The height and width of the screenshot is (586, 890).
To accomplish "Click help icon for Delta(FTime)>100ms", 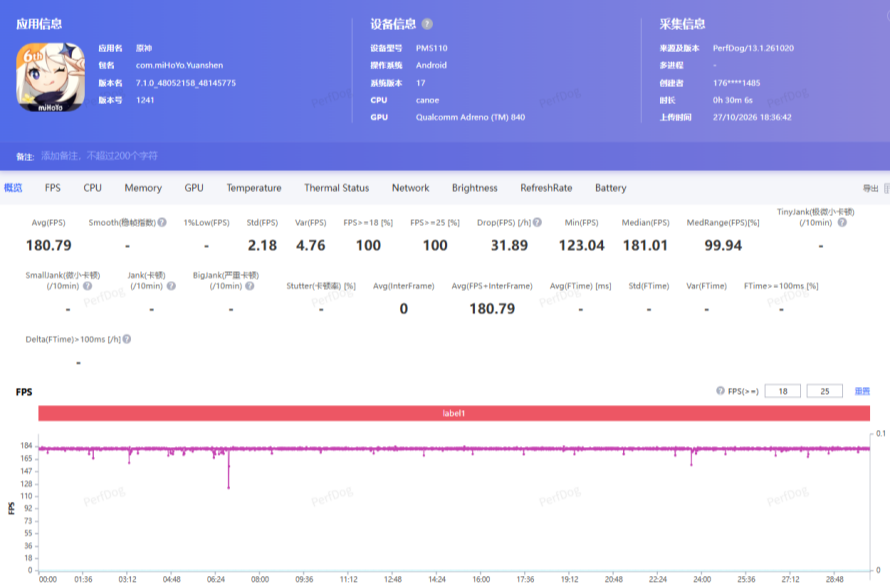I will (x=127, y=339).
